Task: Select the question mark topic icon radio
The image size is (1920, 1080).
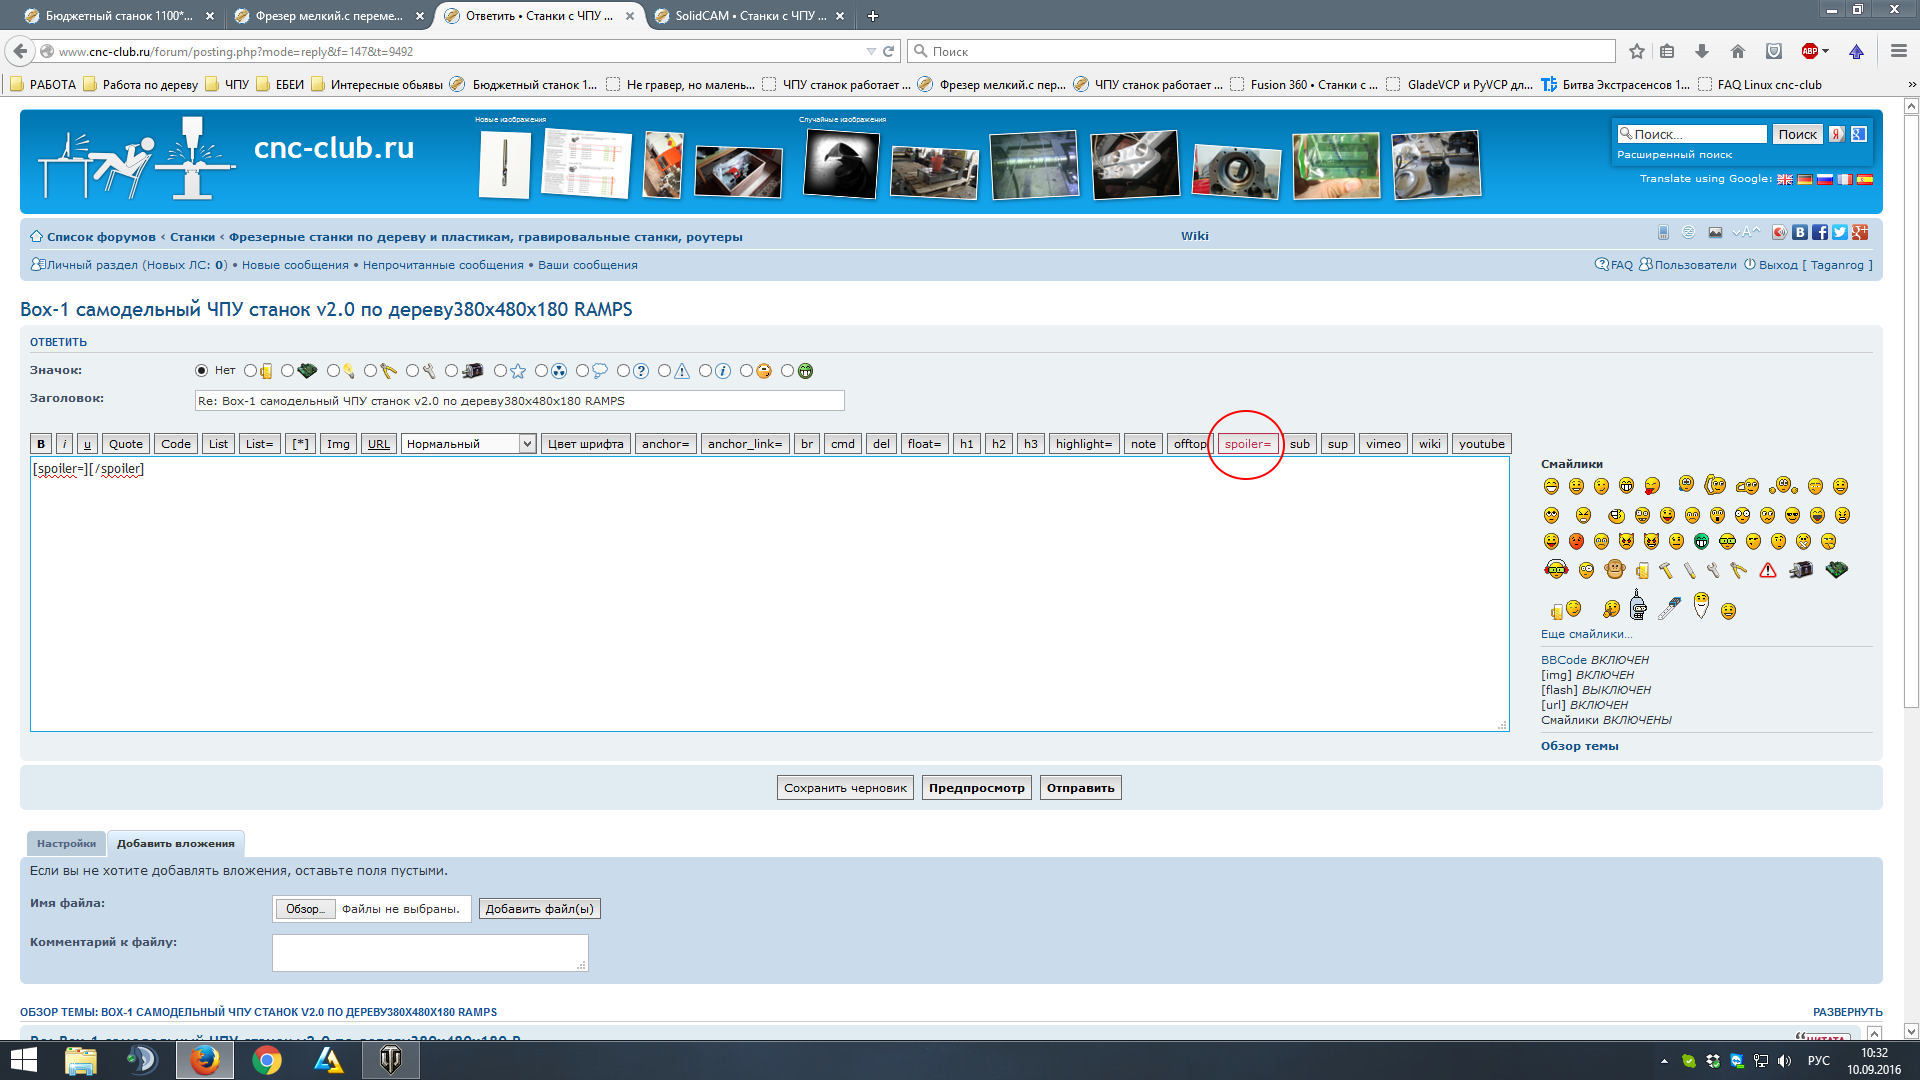Action: (x=623, y=371)
